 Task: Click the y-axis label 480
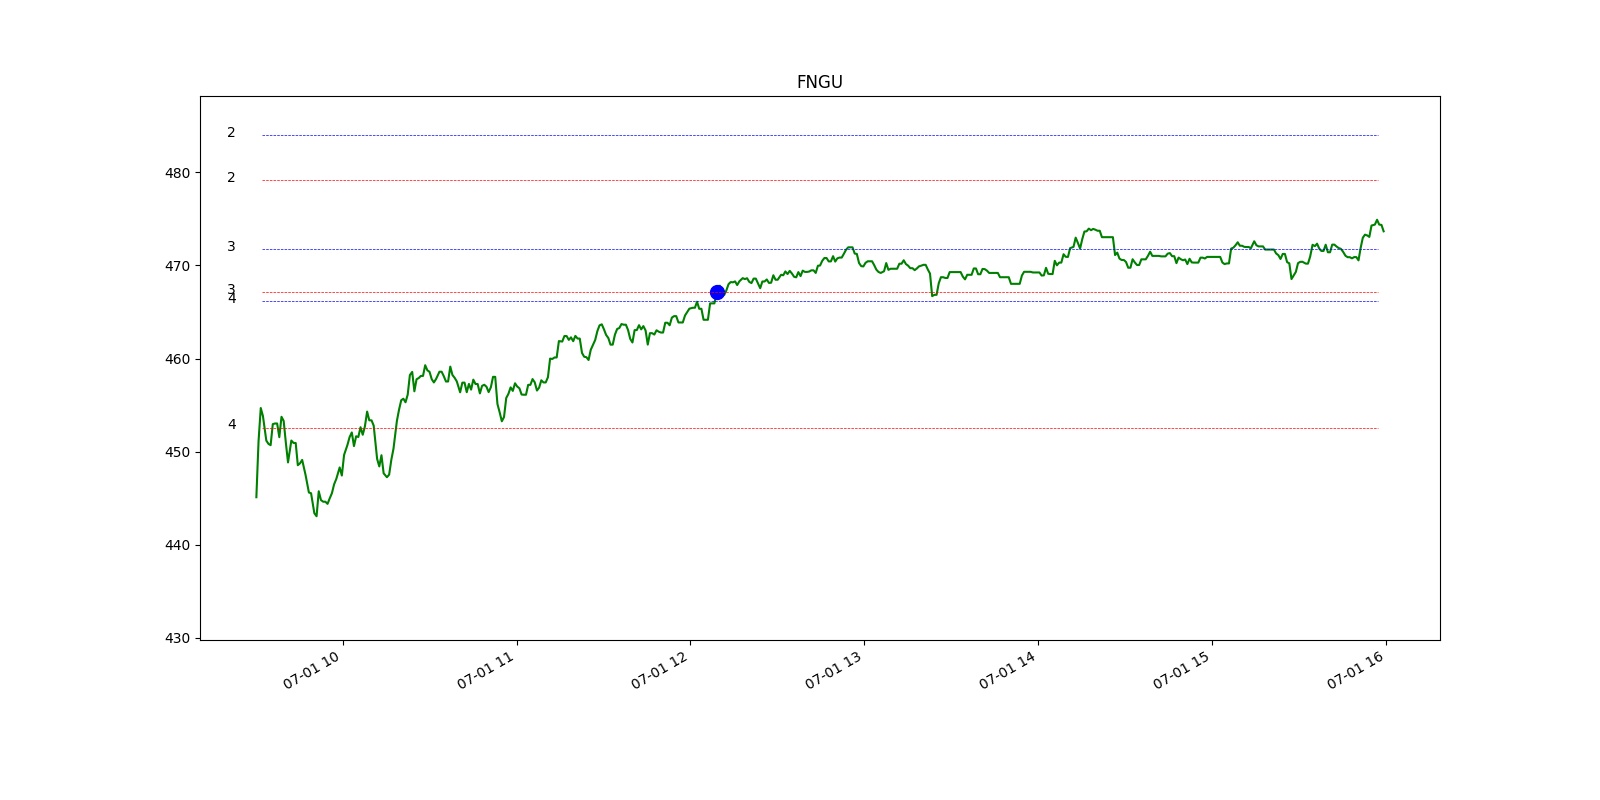177,173
